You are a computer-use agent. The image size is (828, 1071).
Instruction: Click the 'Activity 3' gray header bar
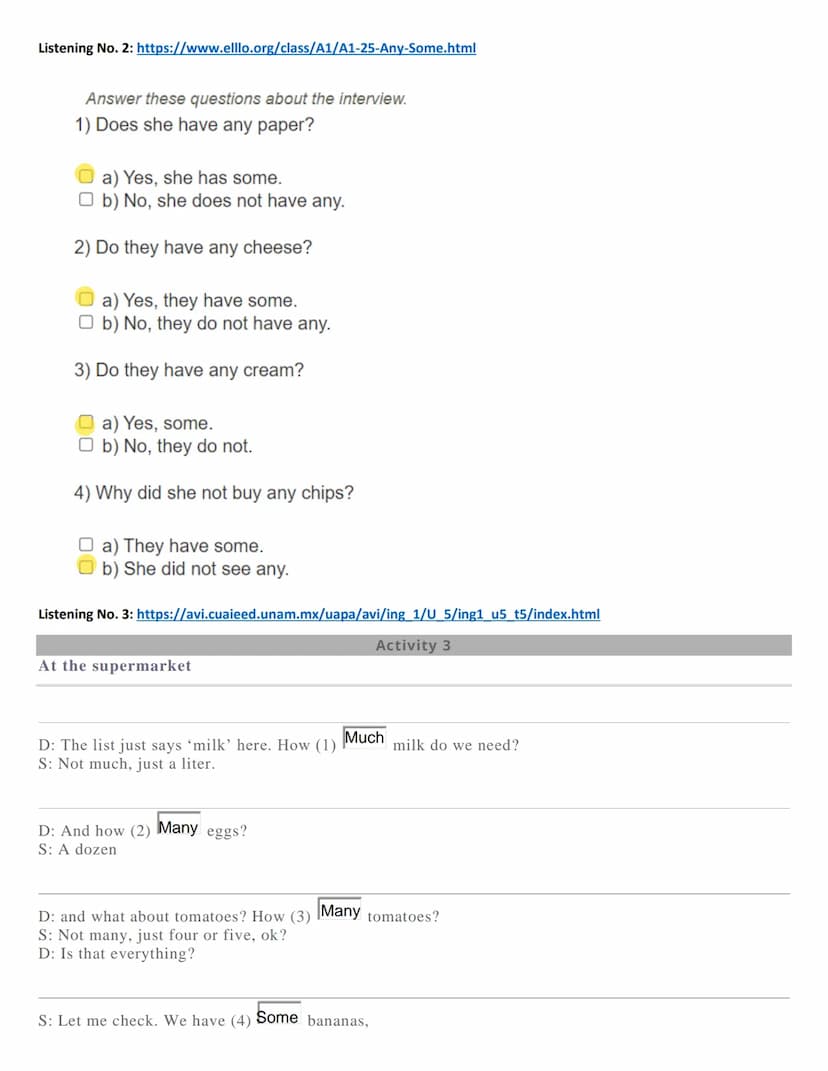pyautogui.click(x=414, y=645)
